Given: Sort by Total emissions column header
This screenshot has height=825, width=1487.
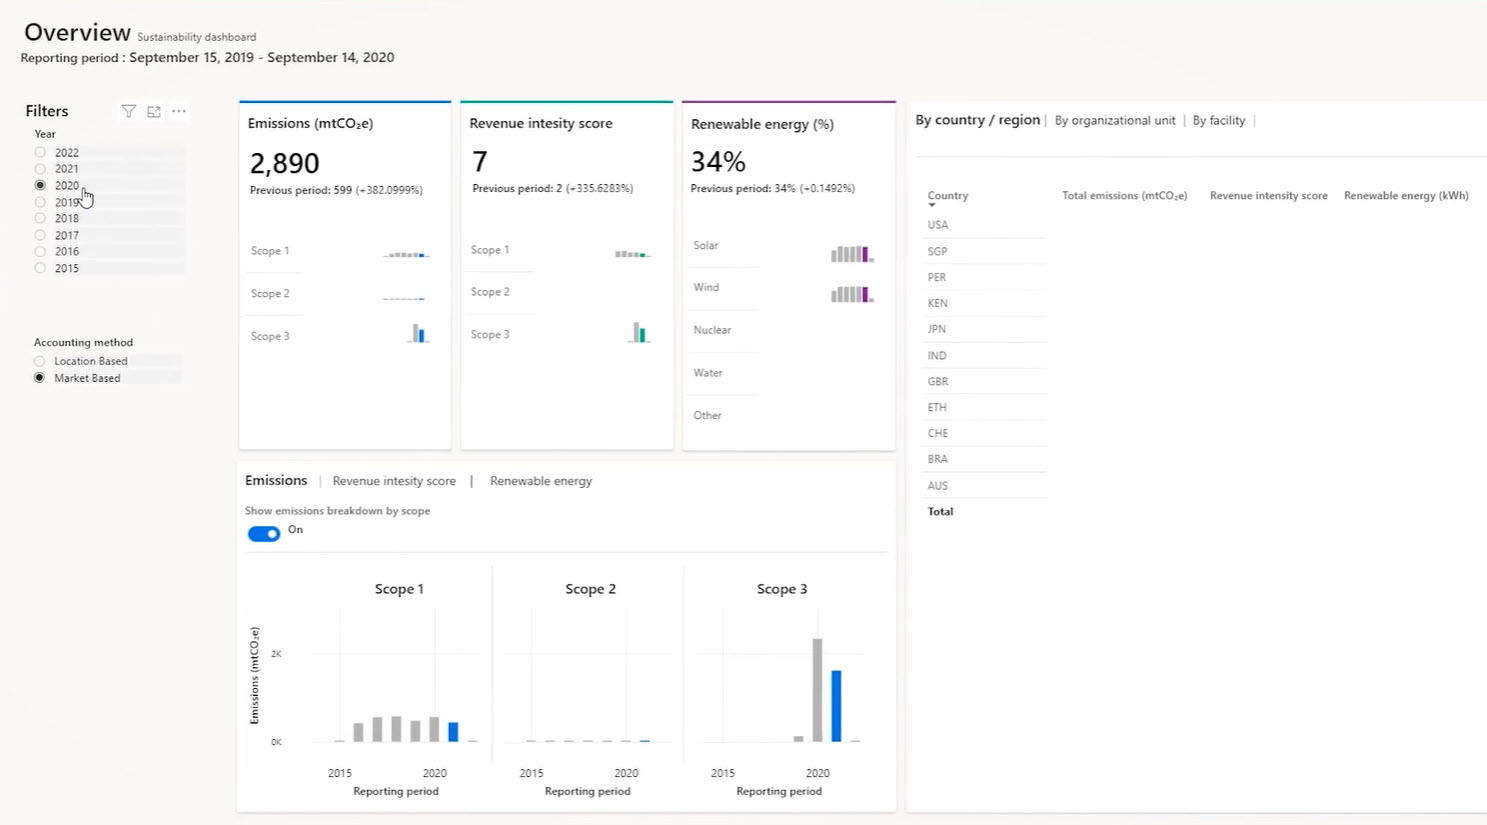Looking at the screenshot, I should point(1124,196).
